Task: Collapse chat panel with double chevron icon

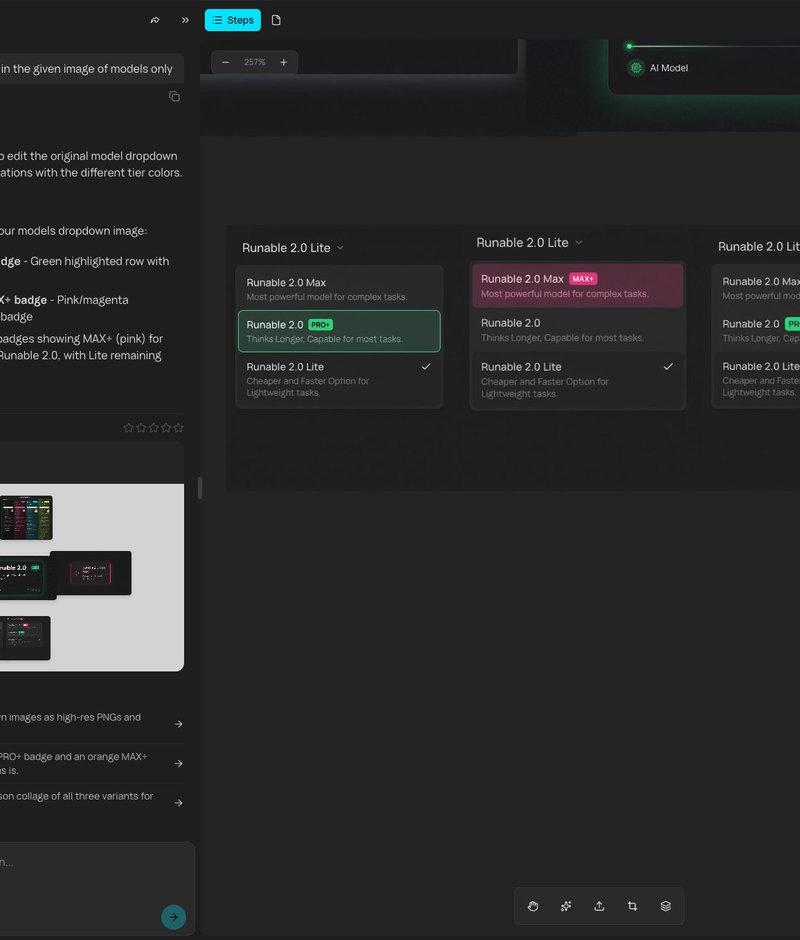Action: coord(185,20)
